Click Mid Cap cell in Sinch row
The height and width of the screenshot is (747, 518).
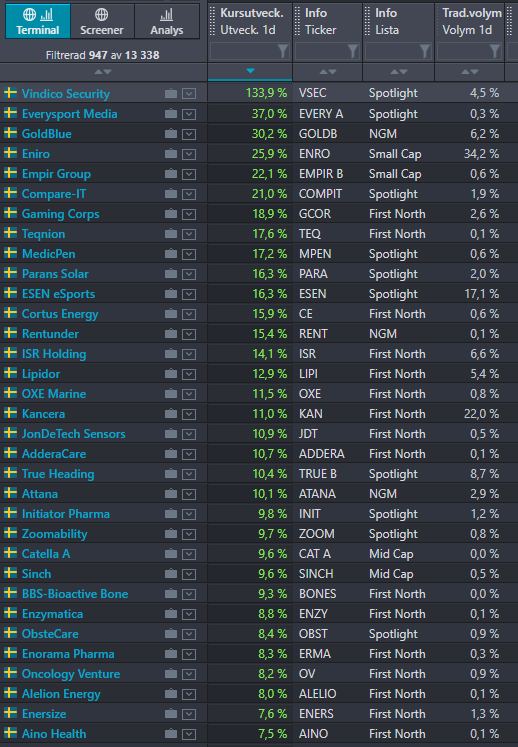[x=398, y=574]
